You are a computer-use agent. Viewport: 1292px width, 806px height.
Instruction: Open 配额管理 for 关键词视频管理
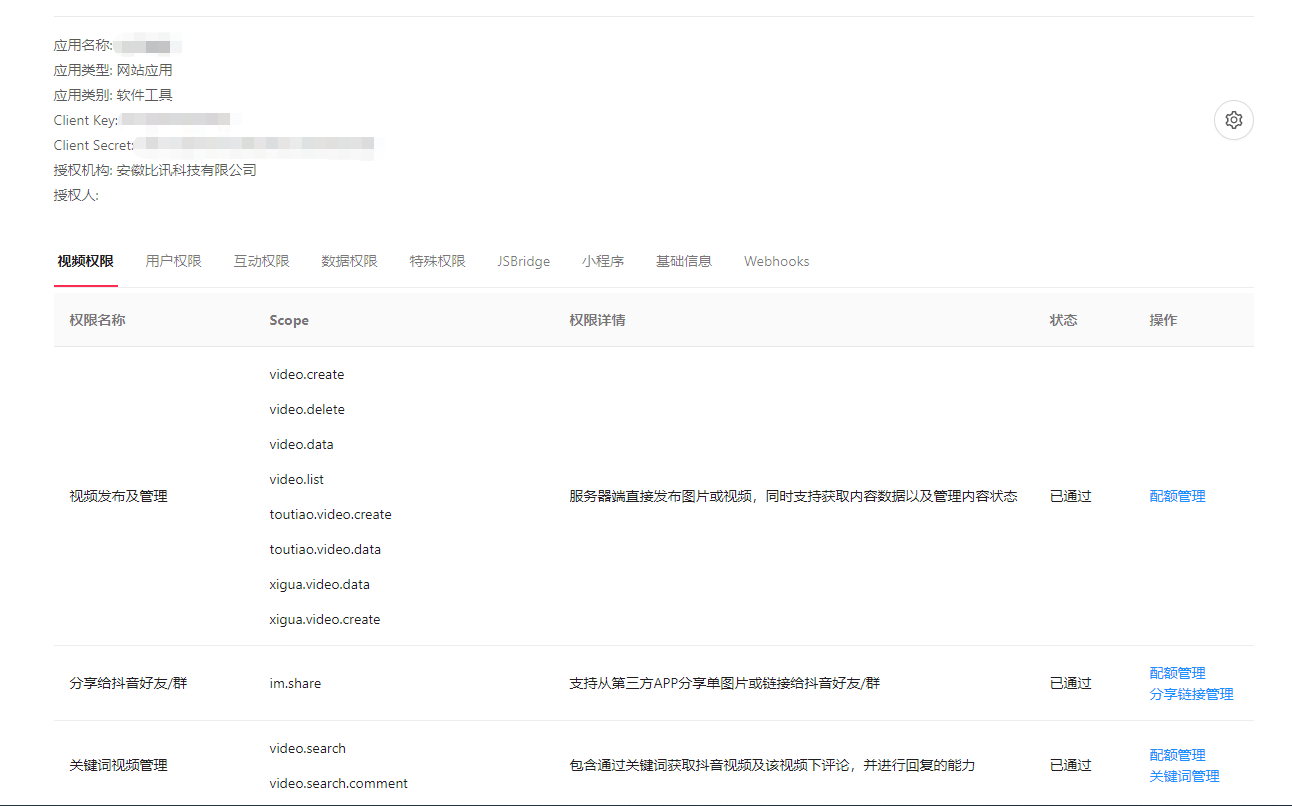[1177, 754]
